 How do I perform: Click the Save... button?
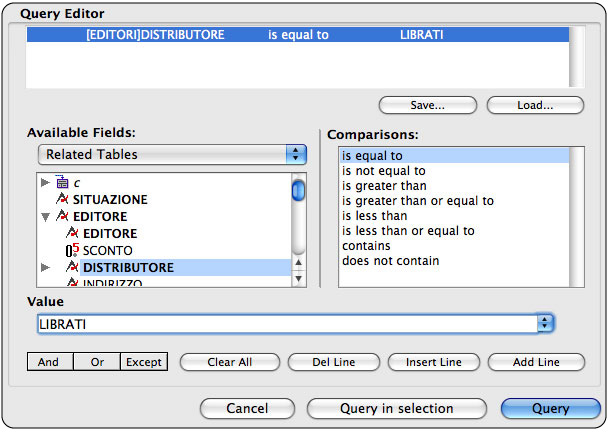[x=428, y=105]
